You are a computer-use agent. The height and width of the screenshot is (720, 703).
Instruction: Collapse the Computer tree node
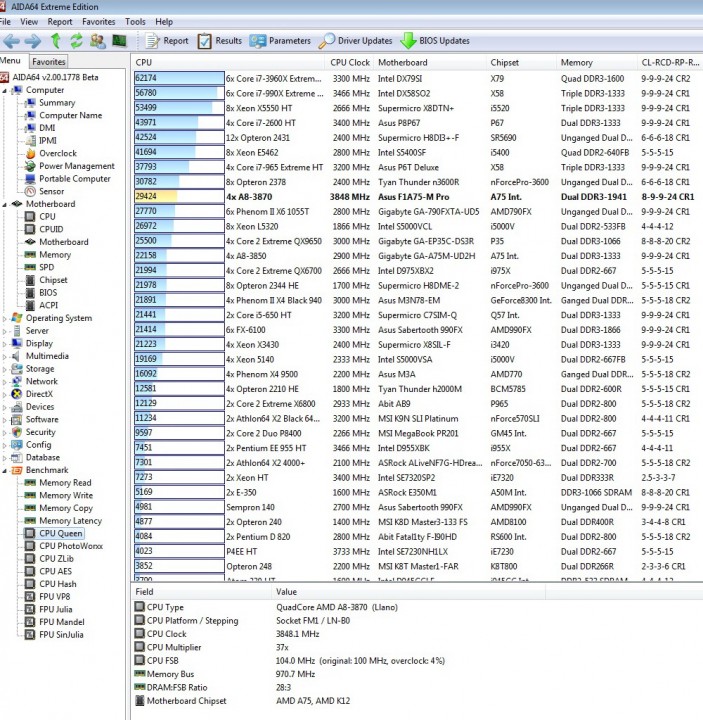click(5, 90)
